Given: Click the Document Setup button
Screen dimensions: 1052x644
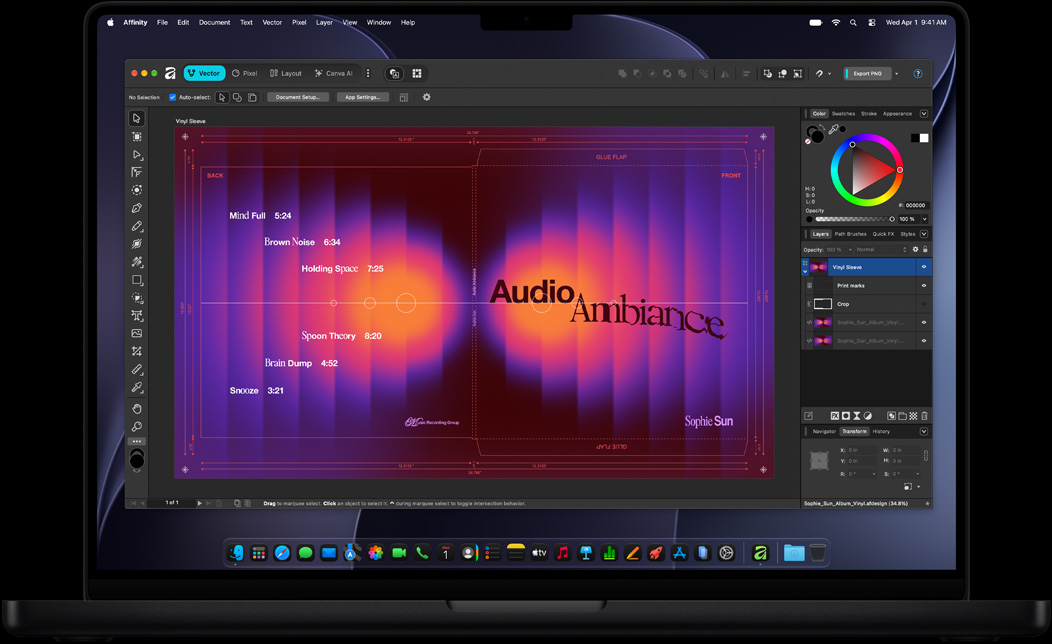Looking at the screenshot, I should pyautogui.click(x=298, y=97).
